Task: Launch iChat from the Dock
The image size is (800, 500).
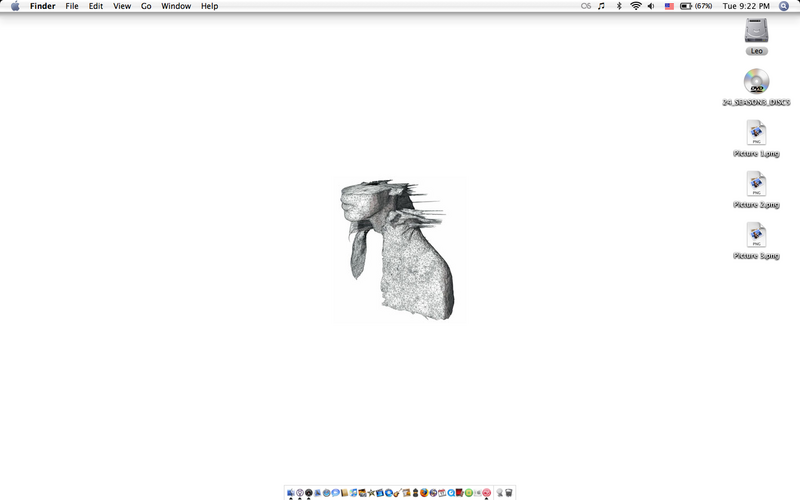Action: [x=335, y=493]
